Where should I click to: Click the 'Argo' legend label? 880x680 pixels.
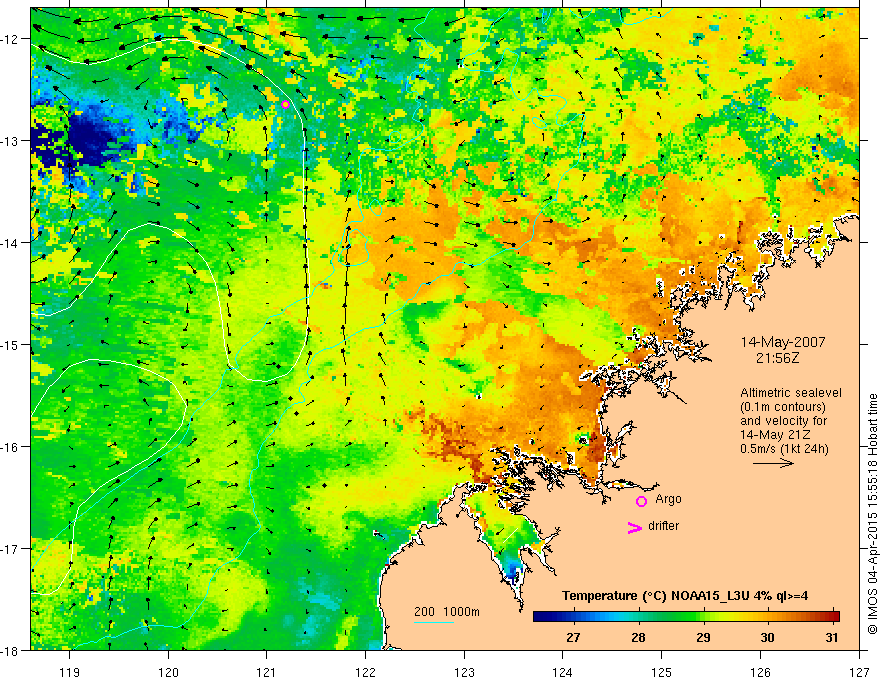pos(668,499)
